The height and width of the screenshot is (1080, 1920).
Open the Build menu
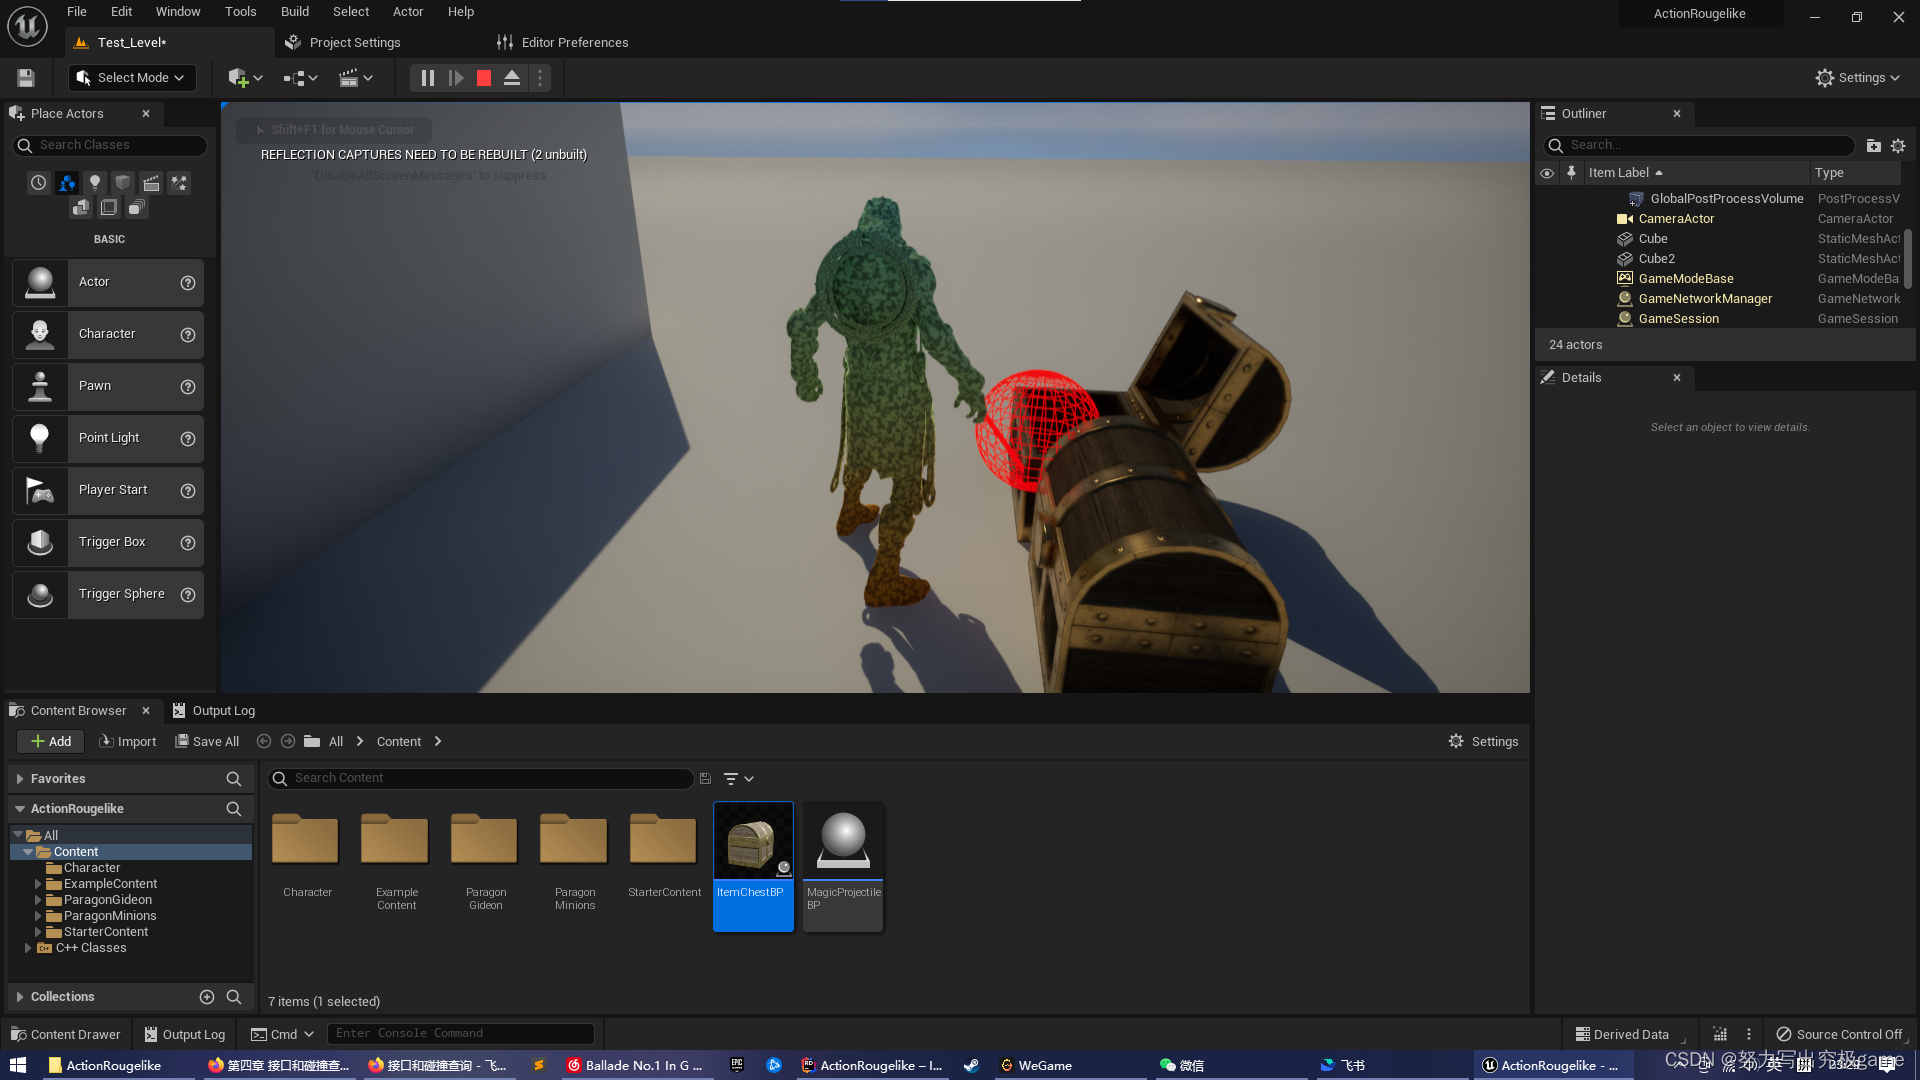tap(294, 12)
